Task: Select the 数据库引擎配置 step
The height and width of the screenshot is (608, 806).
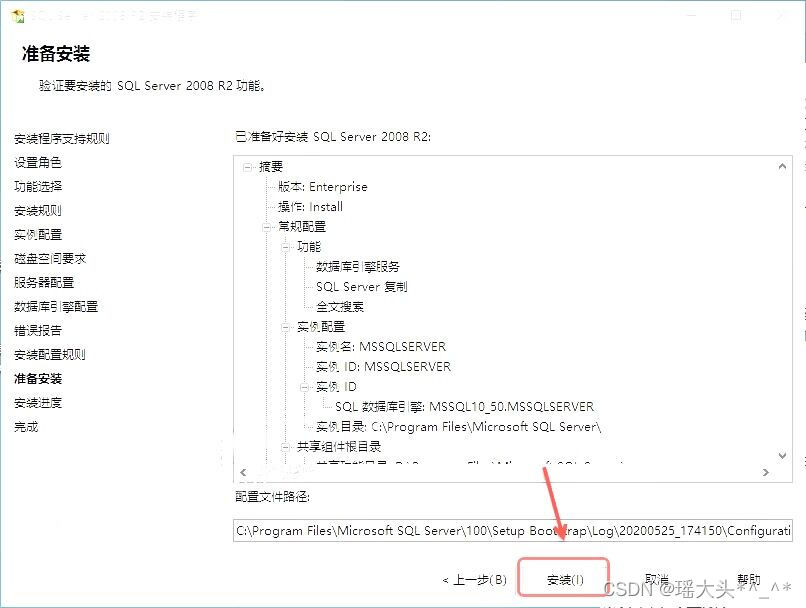Action: [56, 306]
